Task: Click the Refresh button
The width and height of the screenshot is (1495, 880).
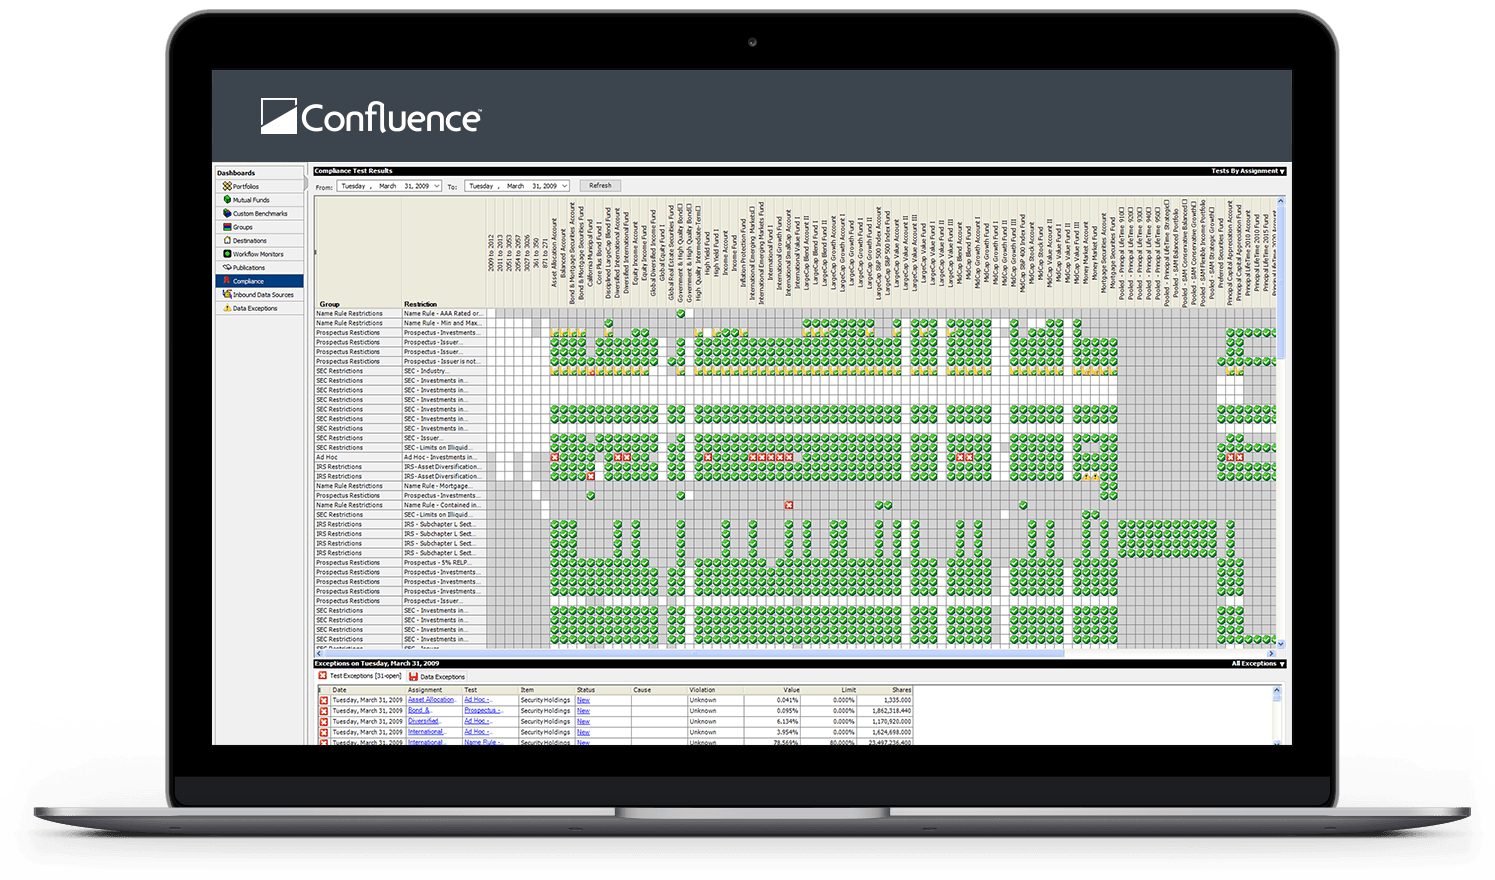Action: 600,186
